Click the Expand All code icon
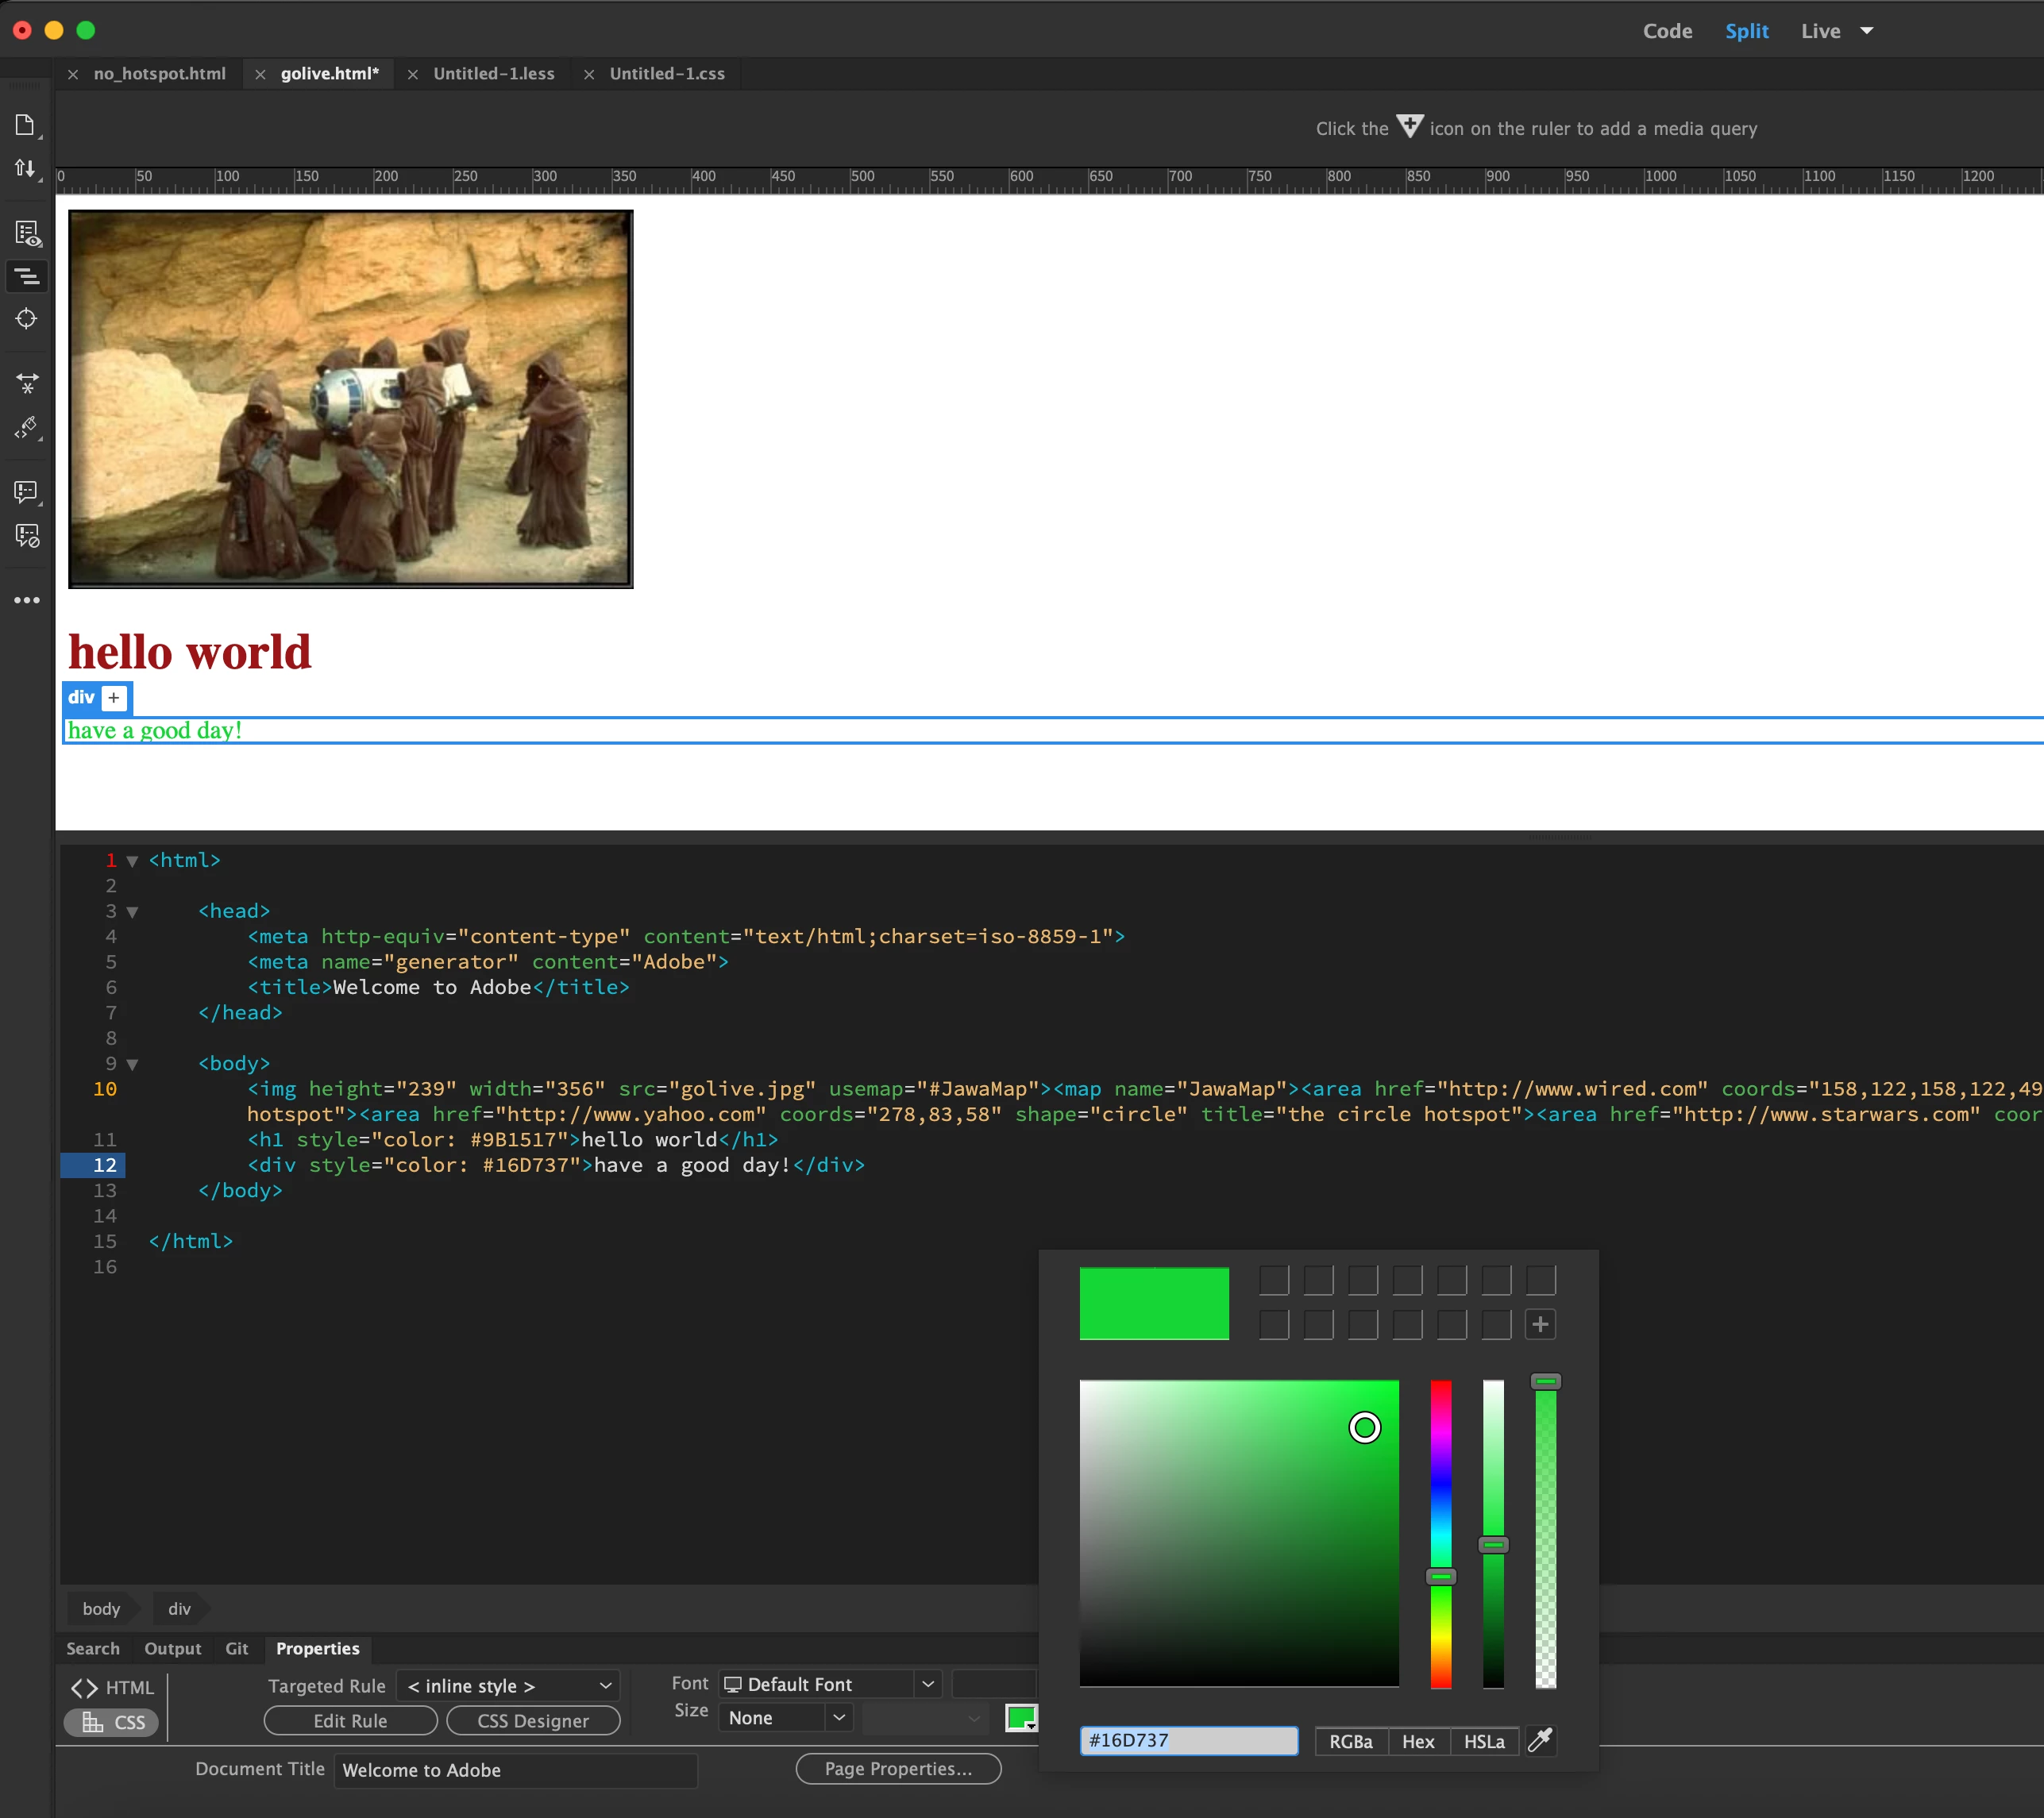This screenshot has width=2044, height=1818. 27,384
